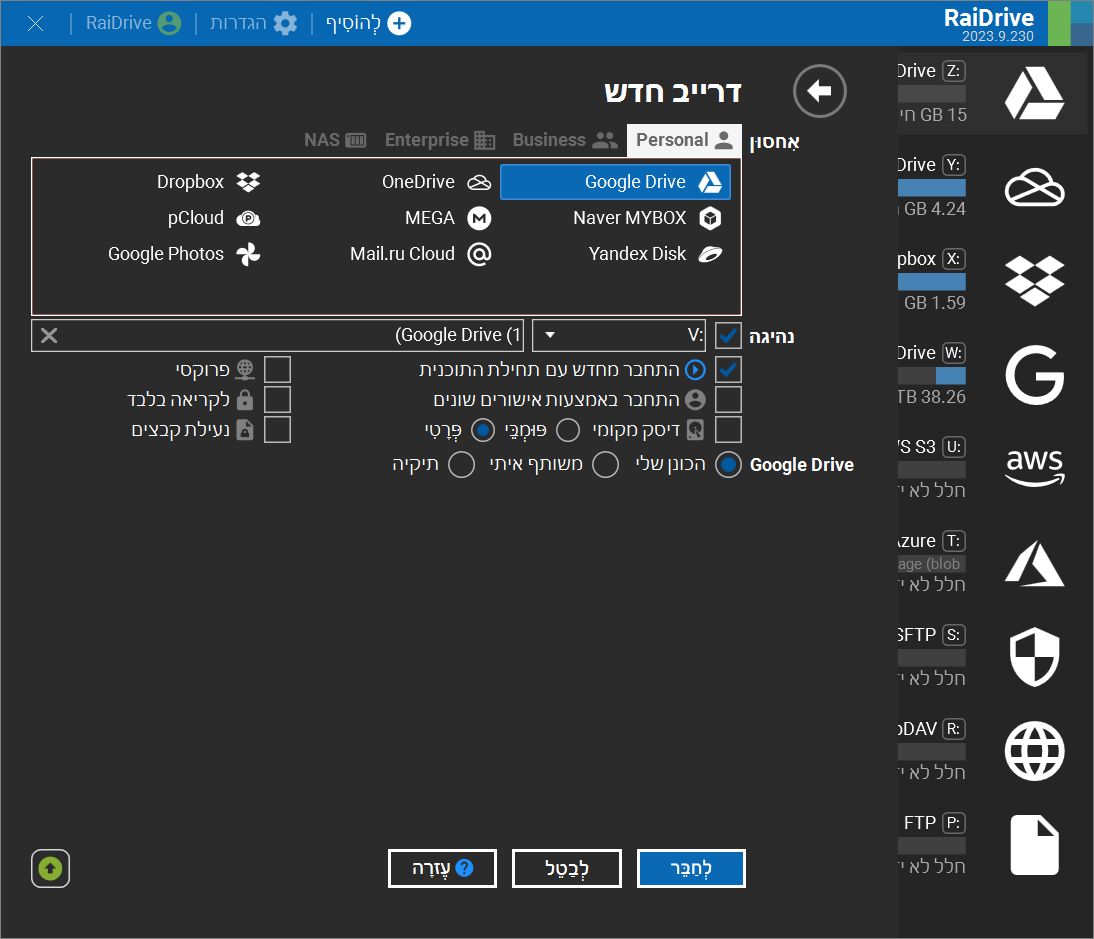Switch to the Business storage tab
This screenshot has width=1094, height=939.
click(564, 140)
